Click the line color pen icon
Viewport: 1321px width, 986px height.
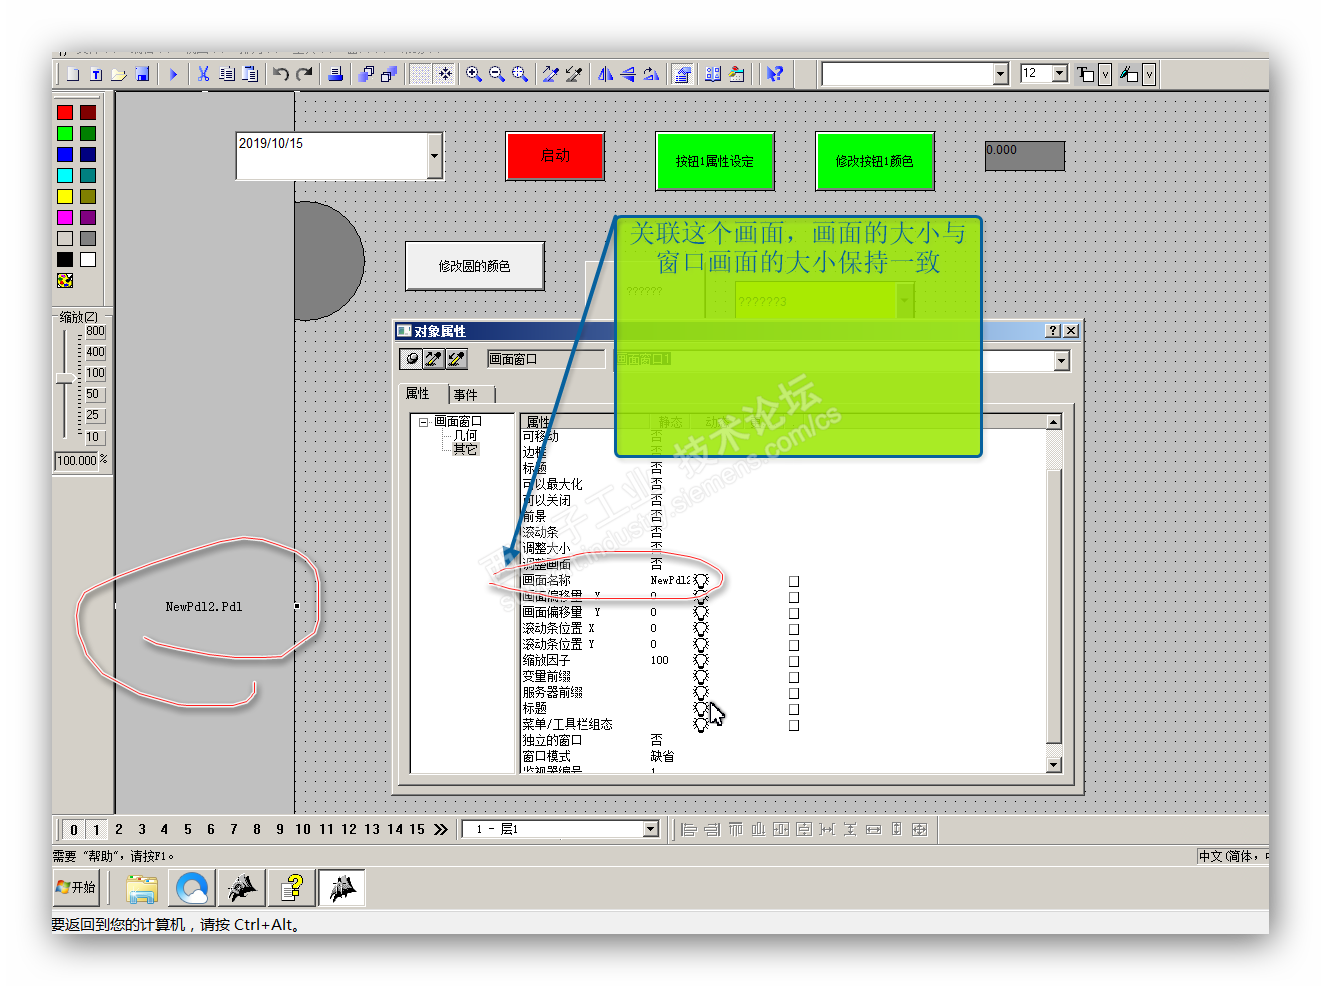pyautogui.click(x=1129, y=74)
